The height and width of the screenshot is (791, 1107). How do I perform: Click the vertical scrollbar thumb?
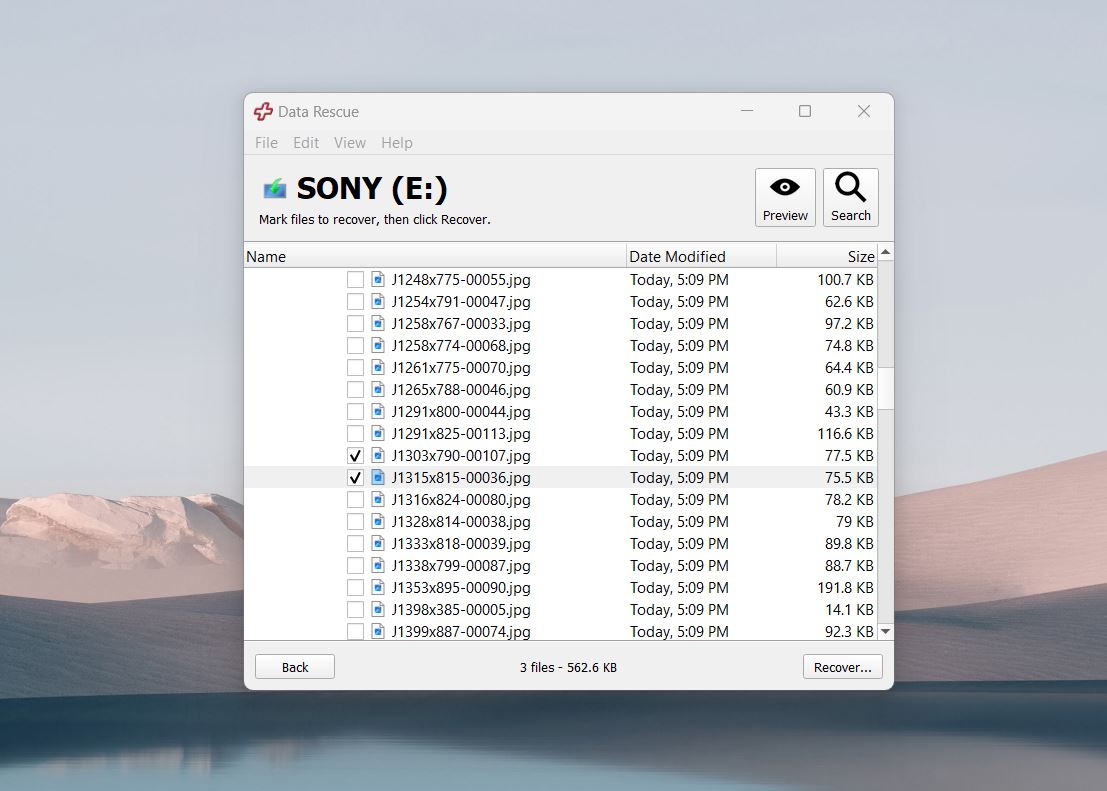coord(885,388)
